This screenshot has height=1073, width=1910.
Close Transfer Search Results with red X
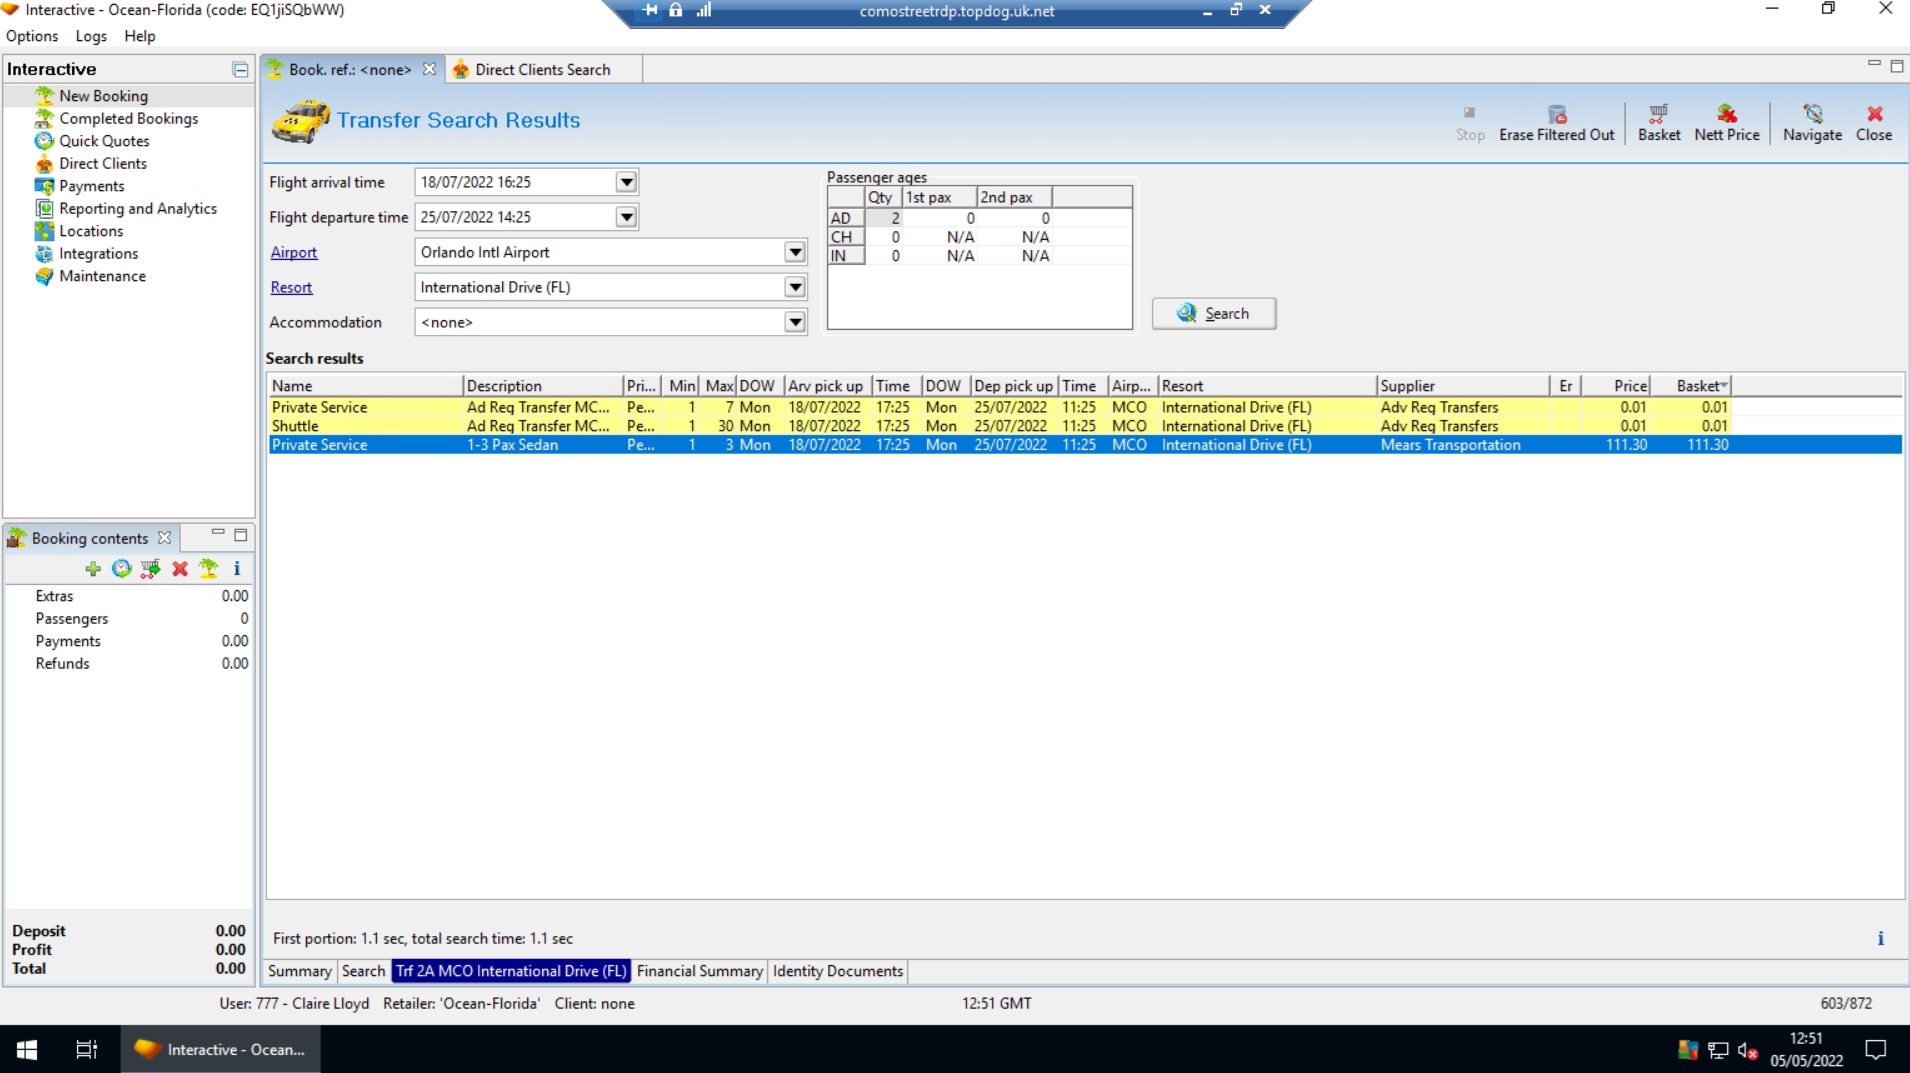tap(1874, 122)
